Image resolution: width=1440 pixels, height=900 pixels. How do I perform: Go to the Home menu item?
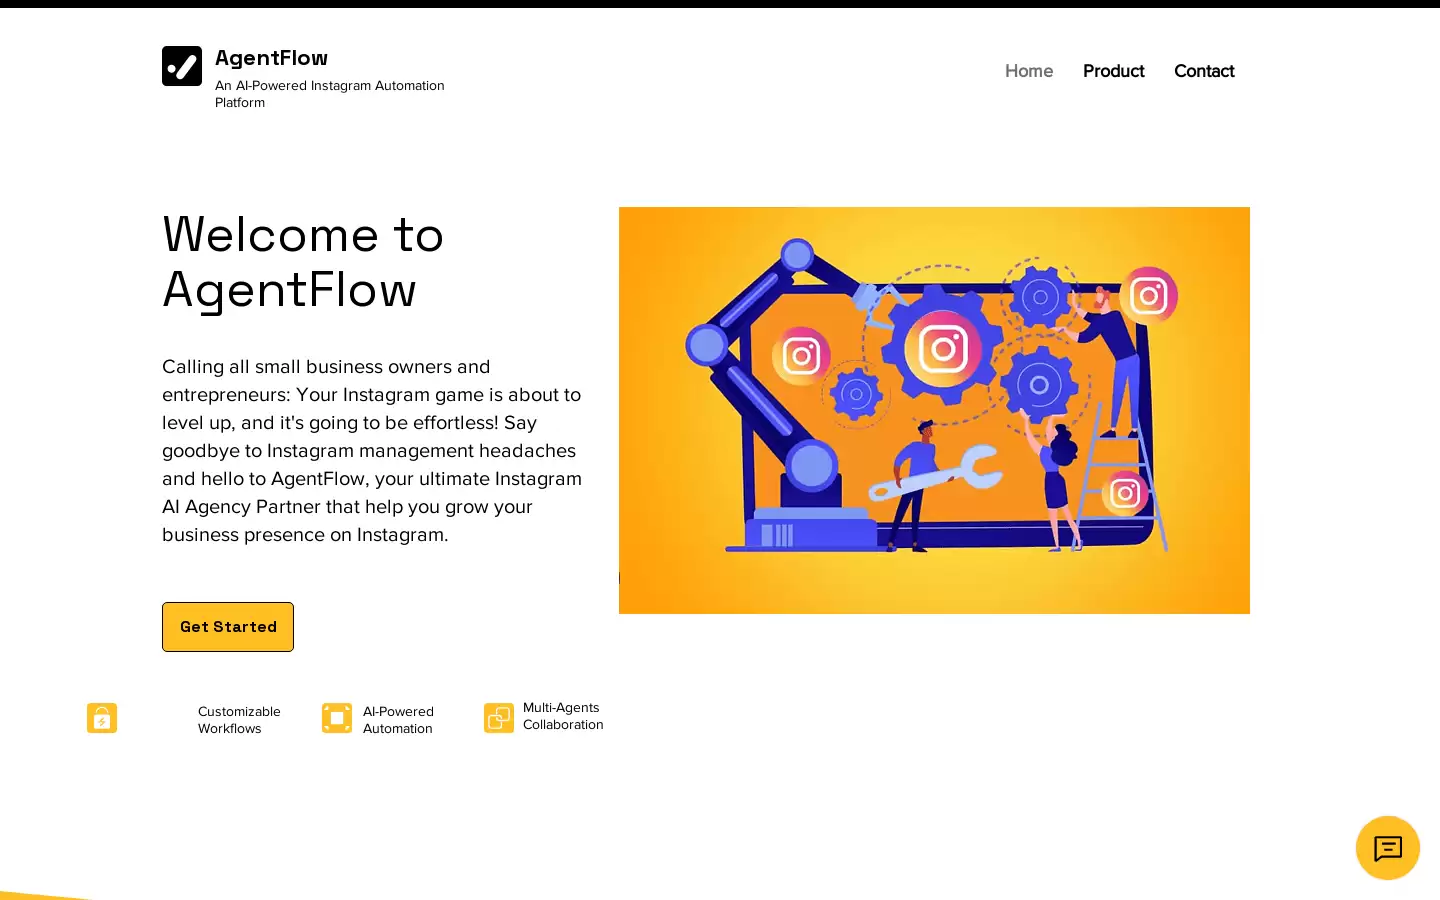click(1029, 71)
